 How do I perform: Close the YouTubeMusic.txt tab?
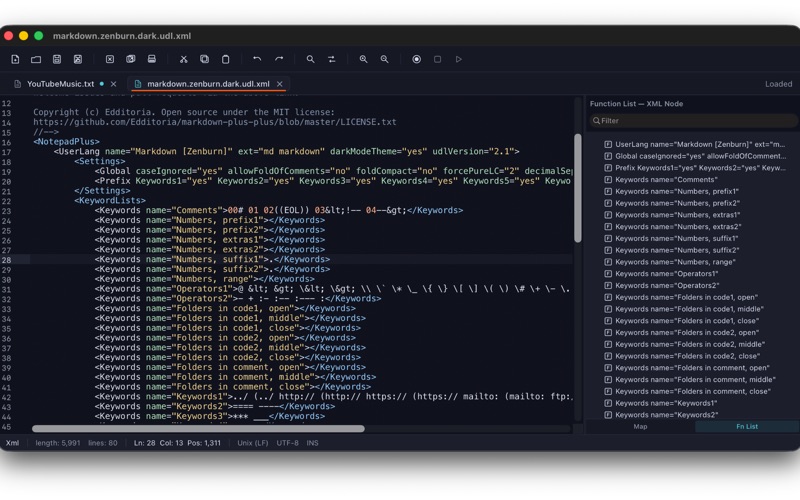tap(113, 84)
